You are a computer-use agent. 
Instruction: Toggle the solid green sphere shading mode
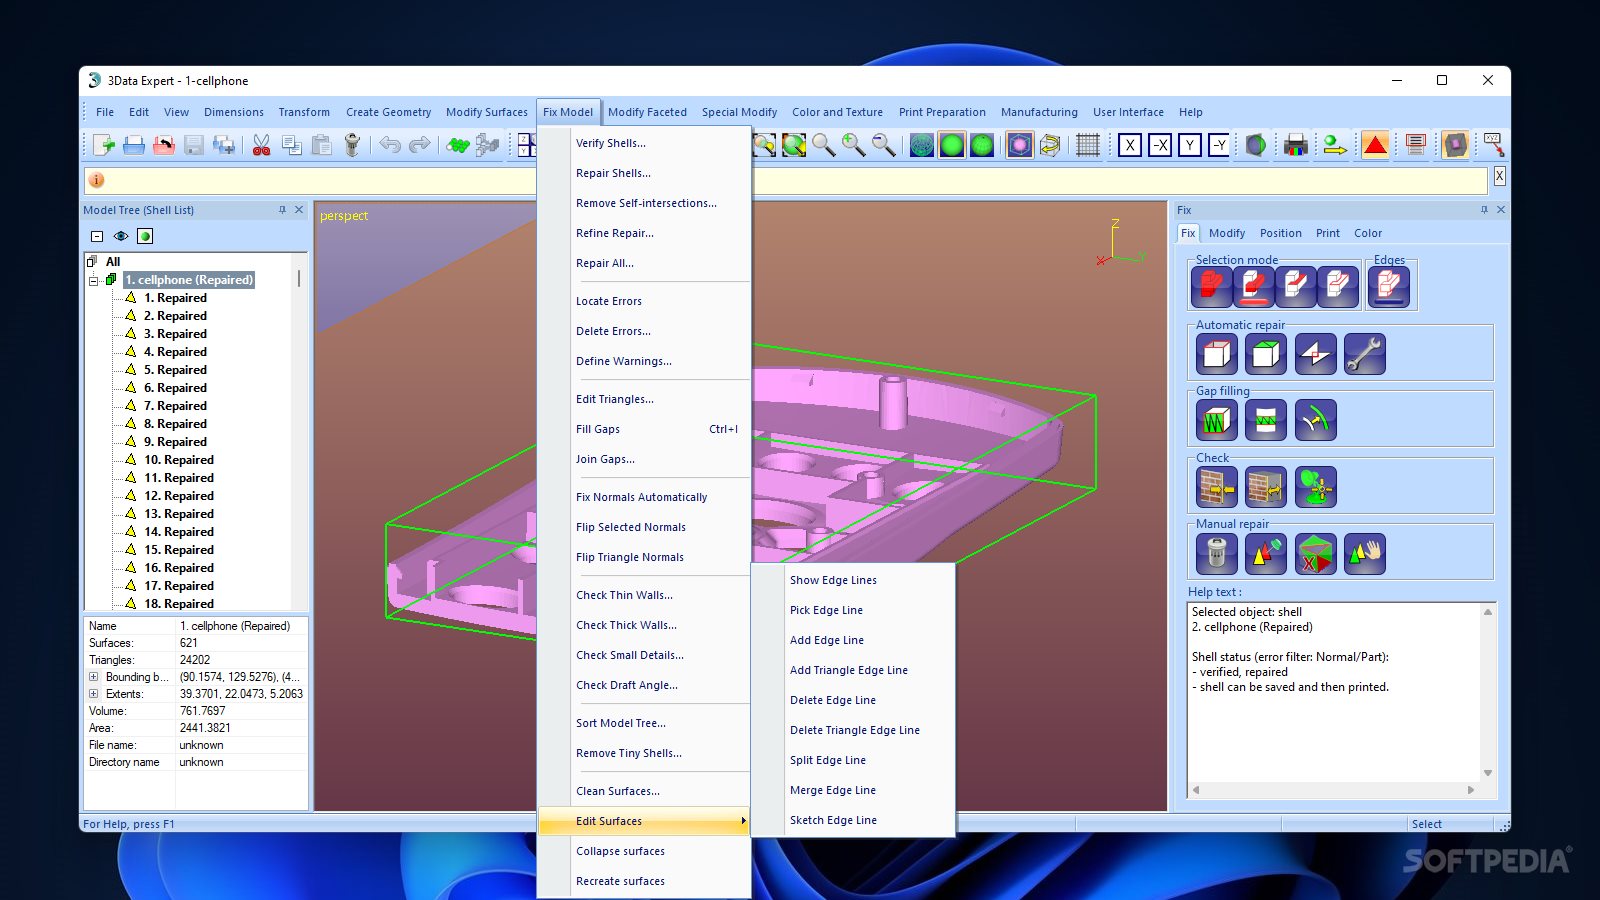coord(952,145)
